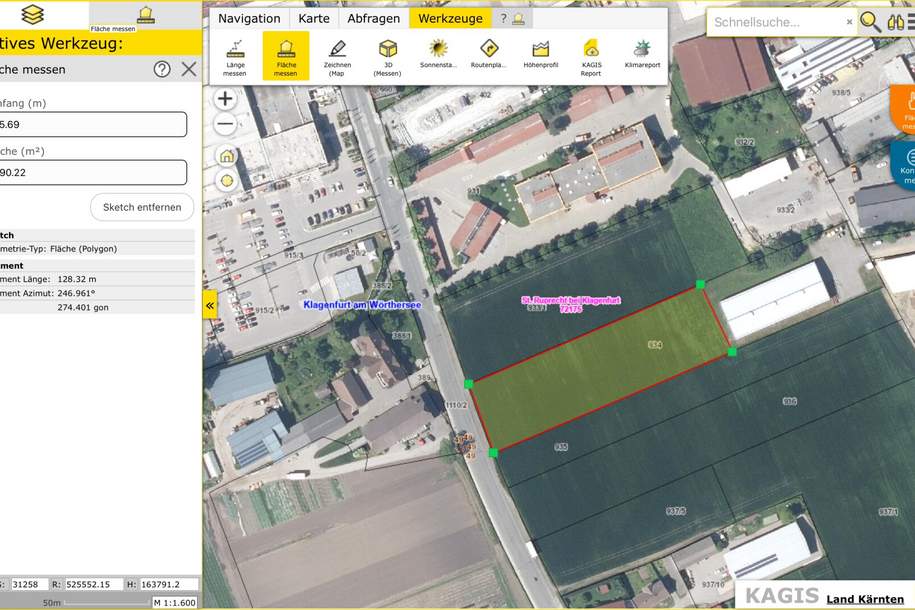
Task: Open the Navigation menu tab
Action: [x=249, y=18]
